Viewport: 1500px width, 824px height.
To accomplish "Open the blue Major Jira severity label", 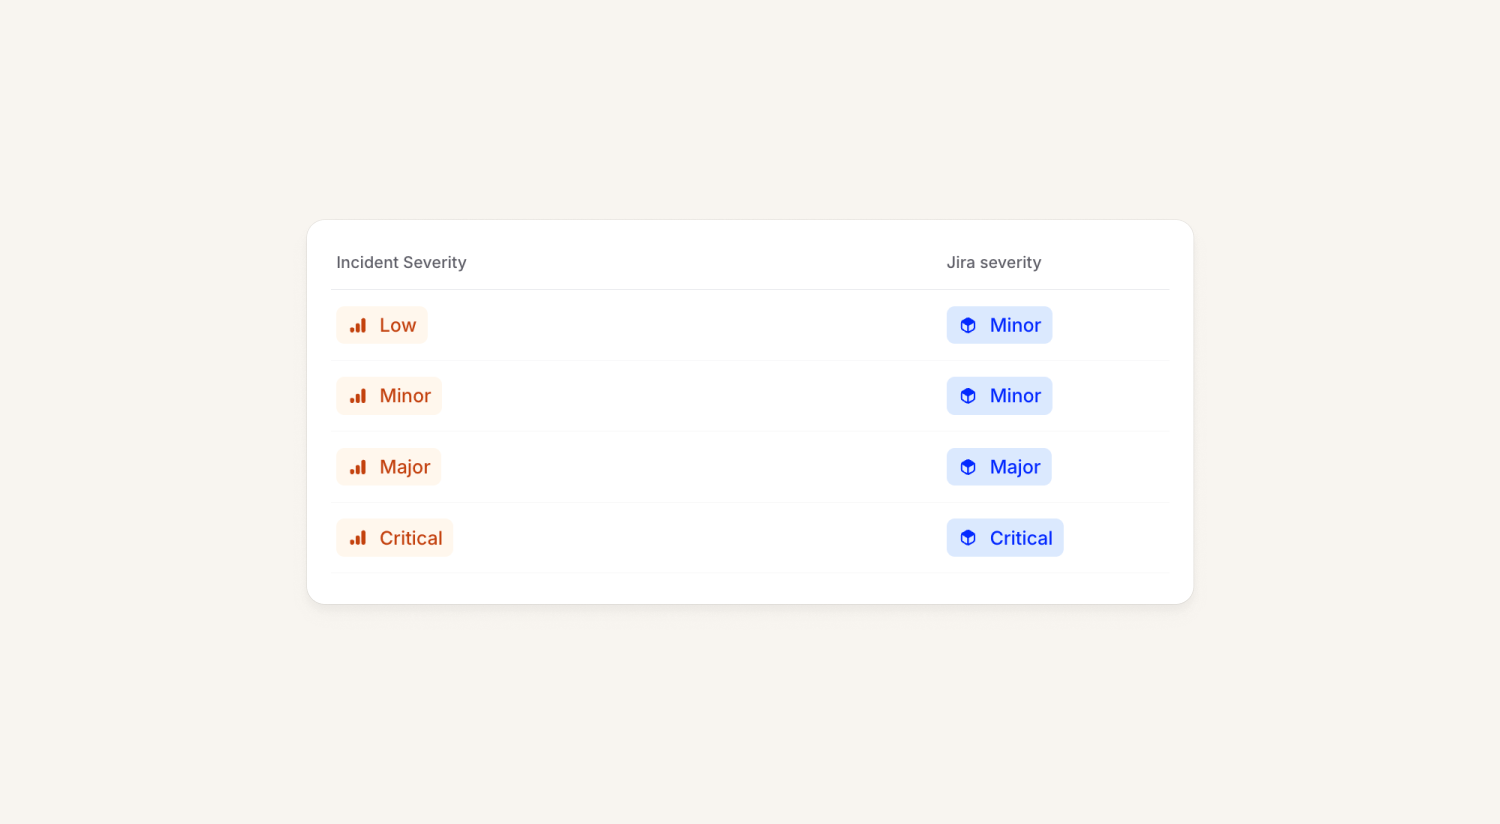I will coord(1015,467).
